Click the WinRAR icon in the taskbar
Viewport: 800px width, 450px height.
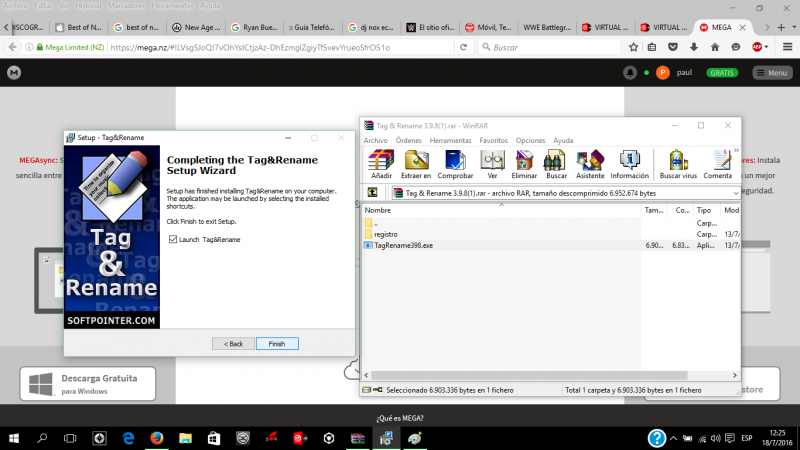(x=358, y=438)
